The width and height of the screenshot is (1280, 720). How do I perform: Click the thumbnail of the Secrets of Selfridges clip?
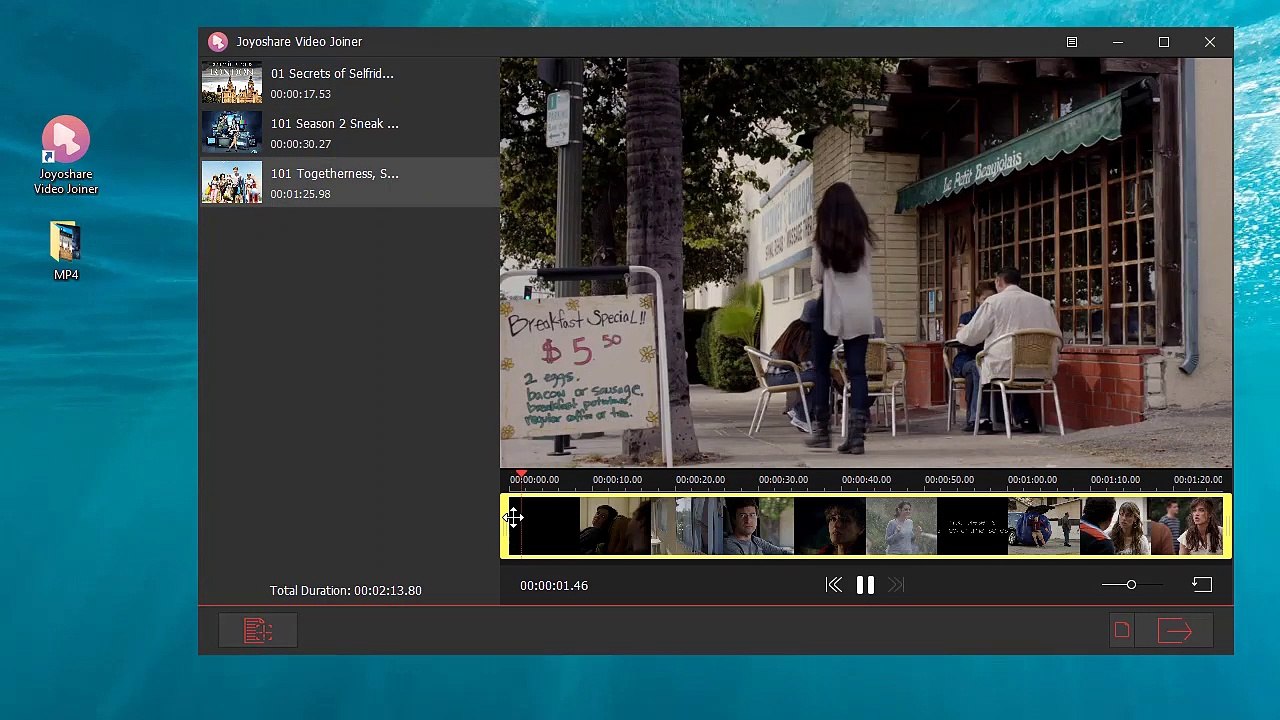[x=232, y=83]
